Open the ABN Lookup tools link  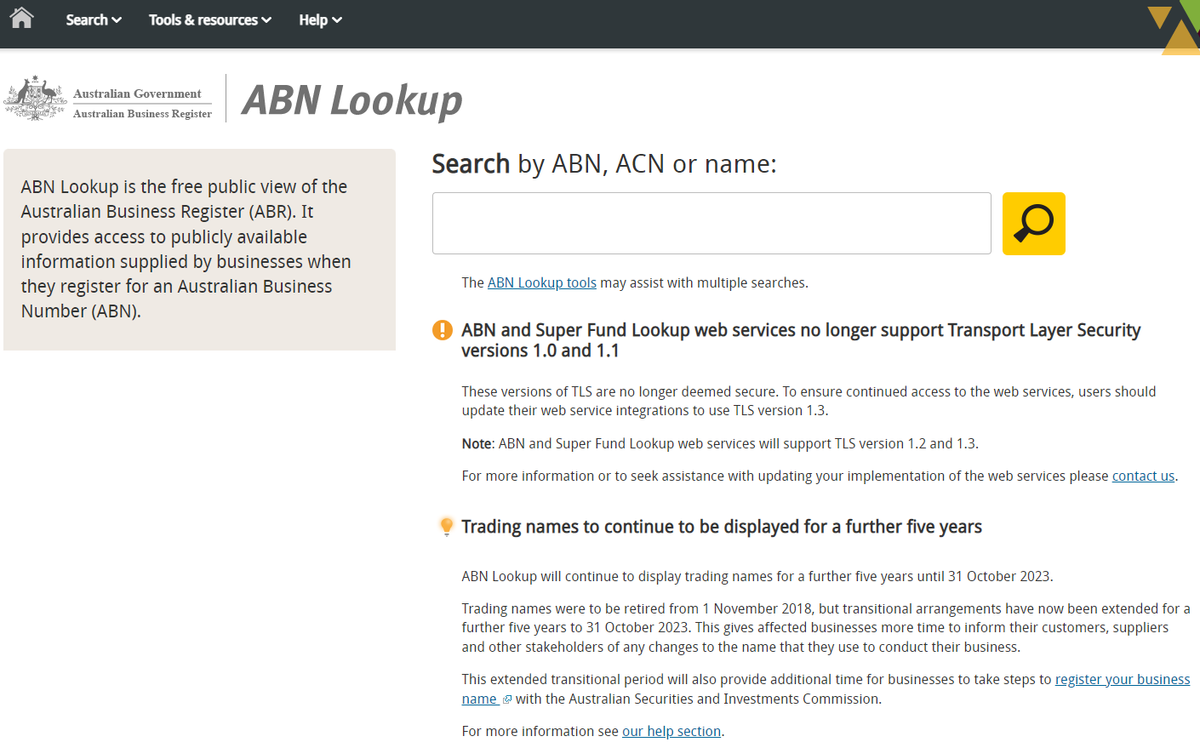(541, 283)
